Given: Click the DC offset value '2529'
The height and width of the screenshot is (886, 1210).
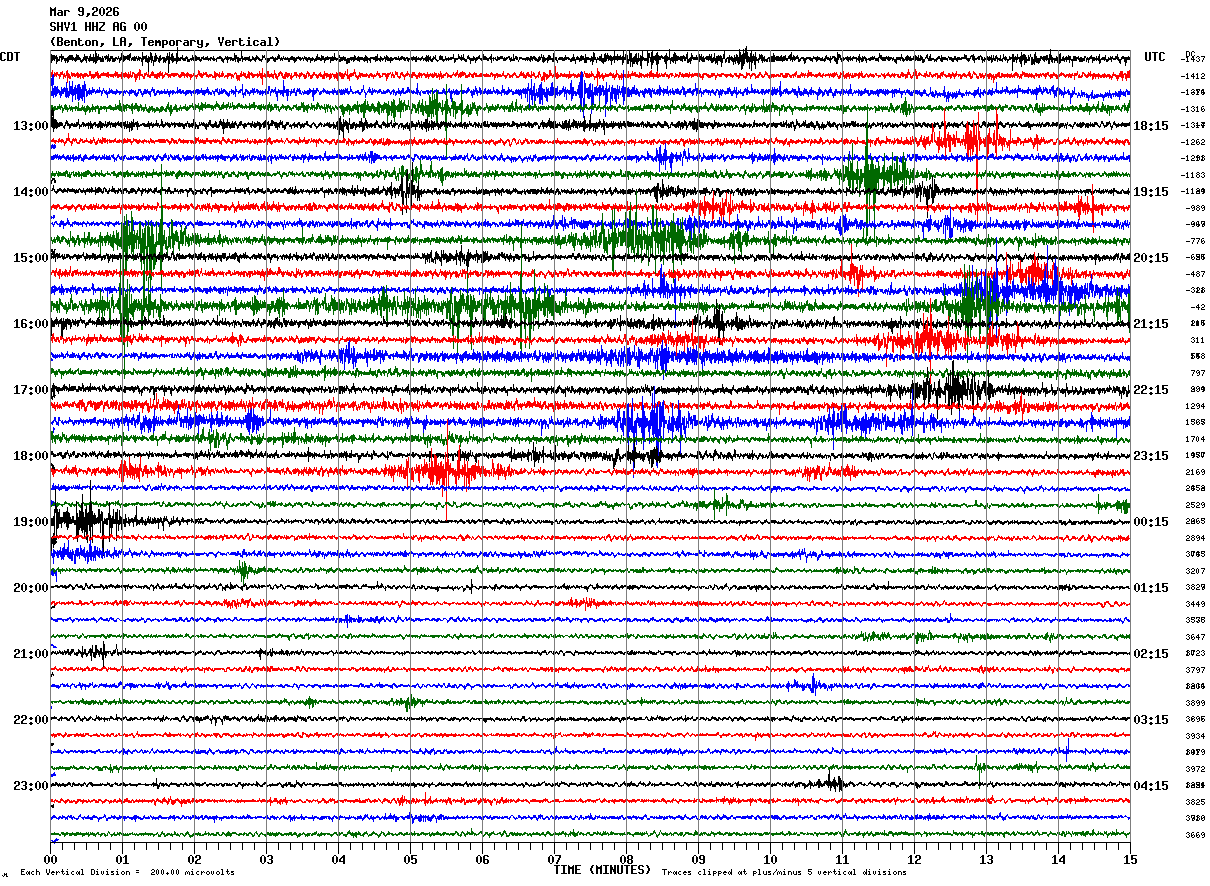Looking at the screenshot, I should tap(1195, 505).
